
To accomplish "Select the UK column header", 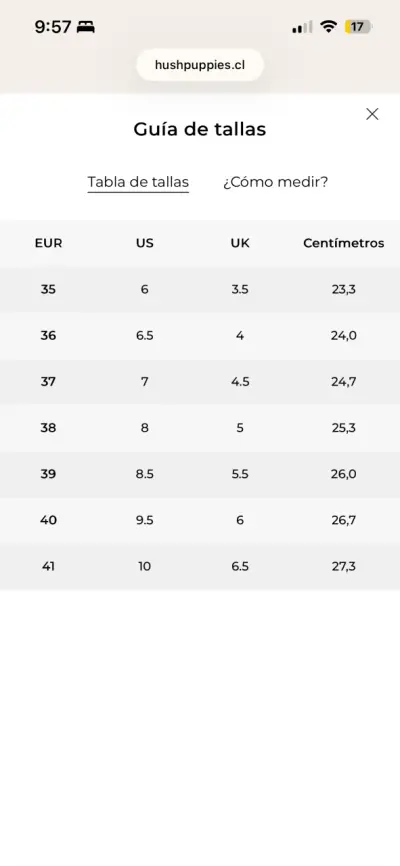I will tap(240, 244).
